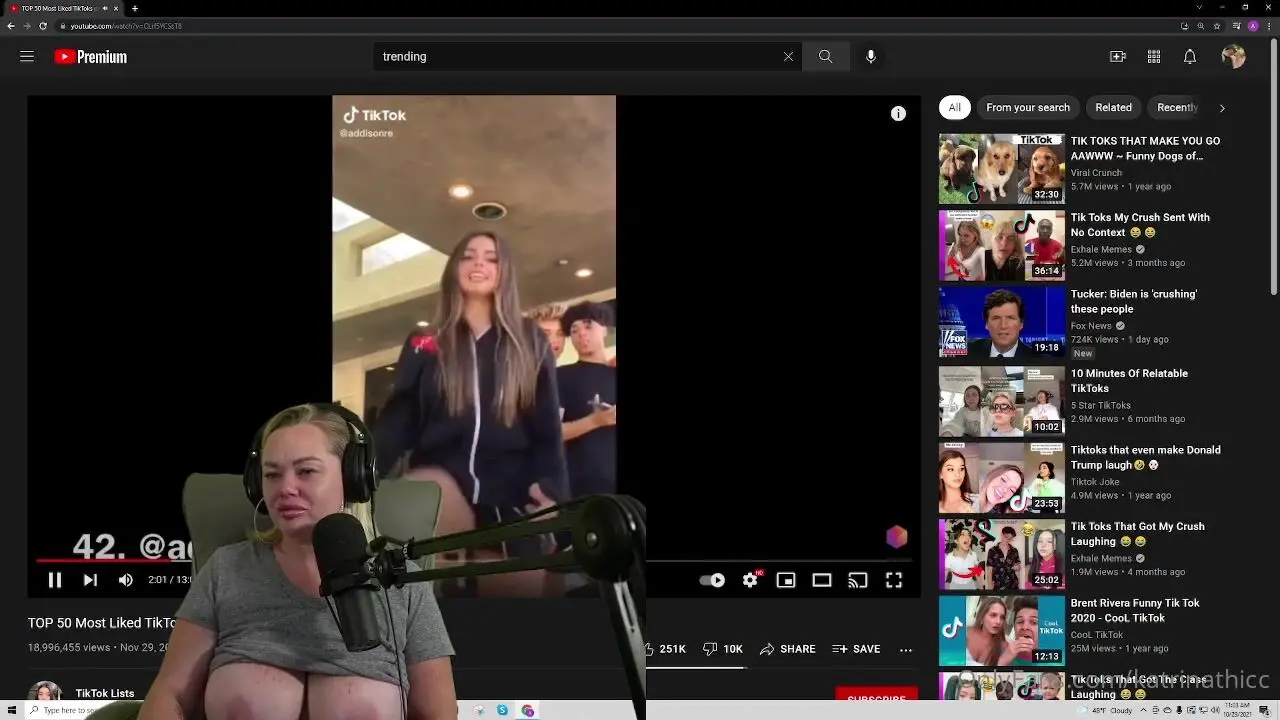Like the video with 251K likes
Image resolution: width=1280 pixels, height=720 pixels.
click(665, 649)
